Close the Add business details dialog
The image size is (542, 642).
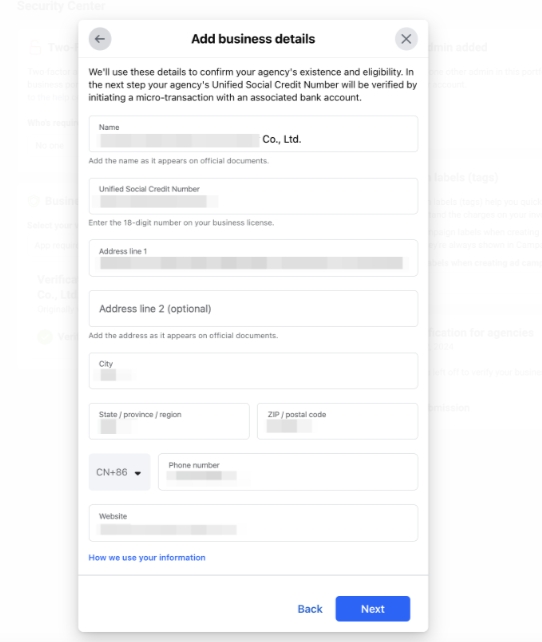coord(406,39)
